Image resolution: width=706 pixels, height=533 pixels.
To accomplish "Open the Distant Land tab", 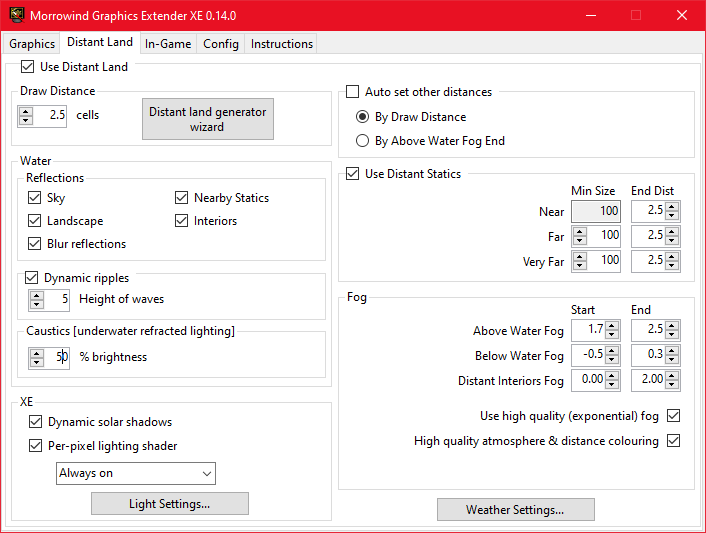I will 100,42.
